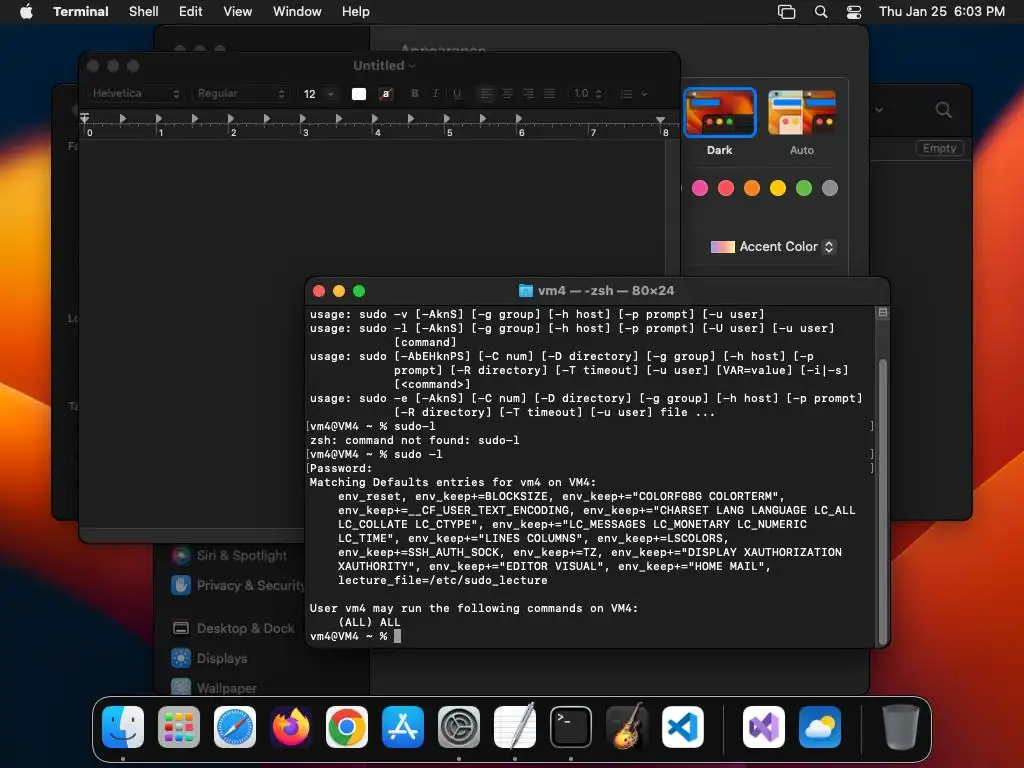Open the Terminal menu in the menu bar
This screenshot has width=1024, height=768.
[x=81, y=12]
